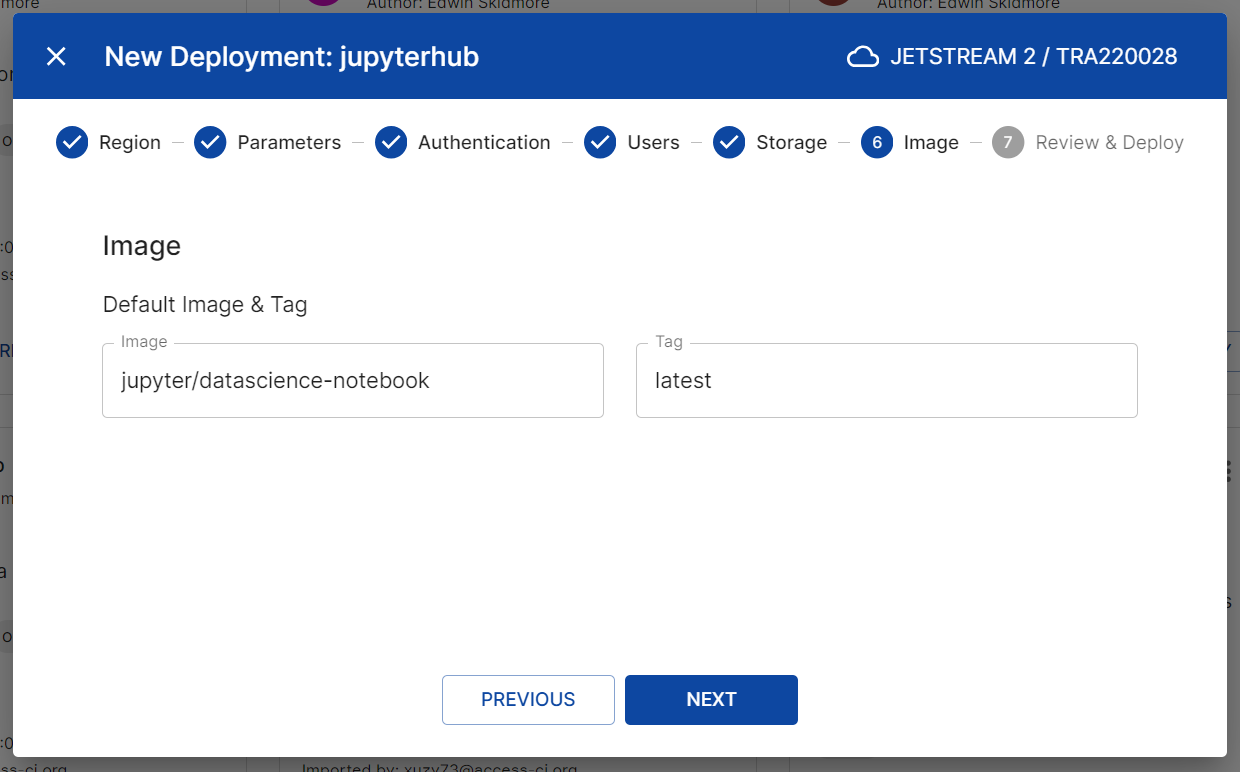Click the grey step 7 circle
The height and width of the screenshot is (772, 1240).
pos(1008,143)
